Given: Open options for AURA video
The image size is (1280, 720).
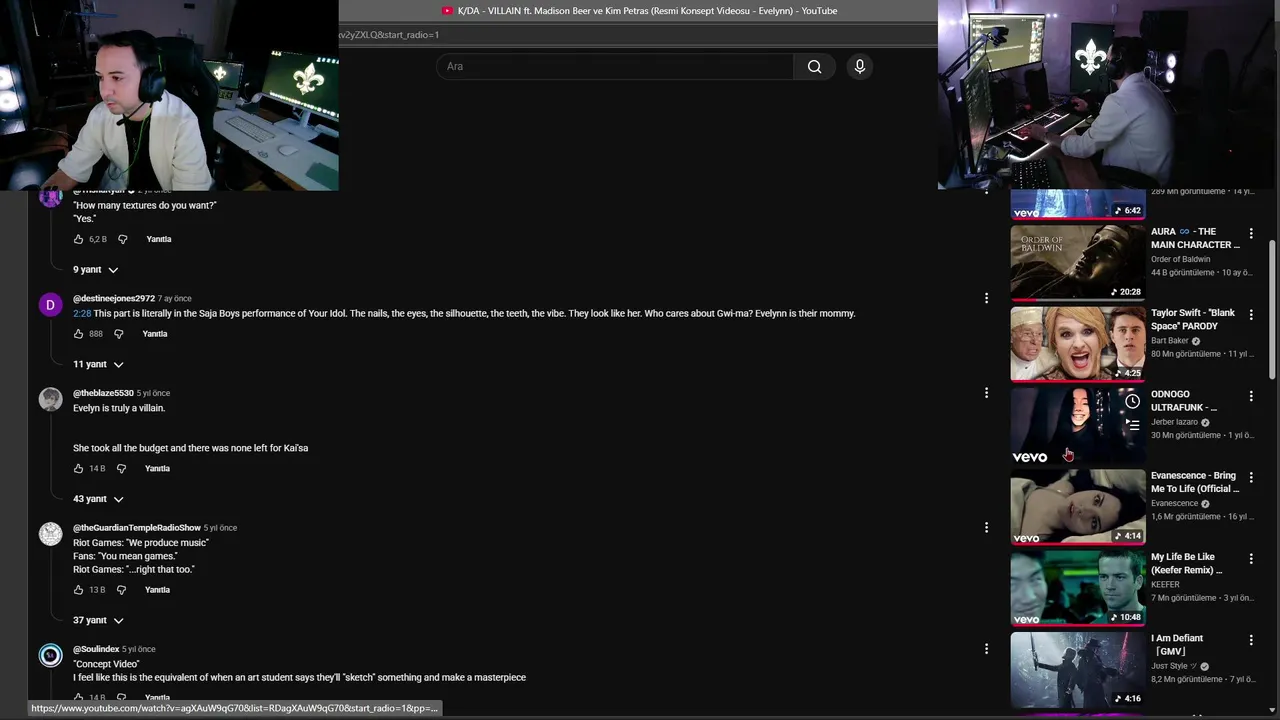Looking at the screenshot, I should click(1250, 233).
